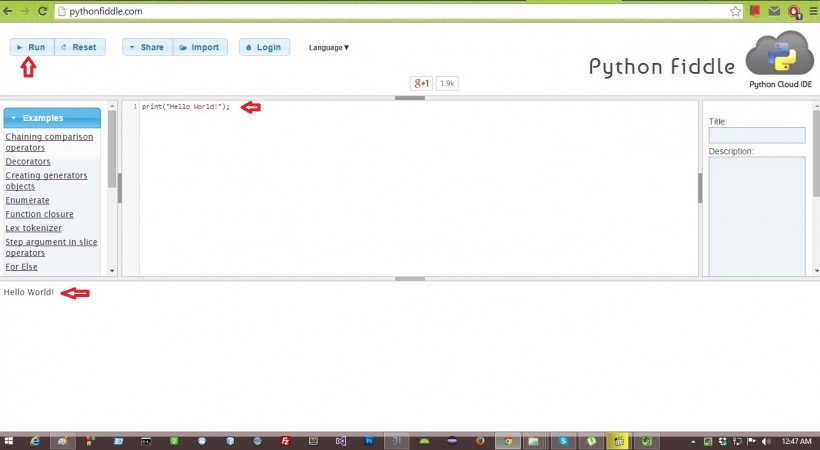Click Import button
This screenshot has height=450, width=820.
point(200,47)
